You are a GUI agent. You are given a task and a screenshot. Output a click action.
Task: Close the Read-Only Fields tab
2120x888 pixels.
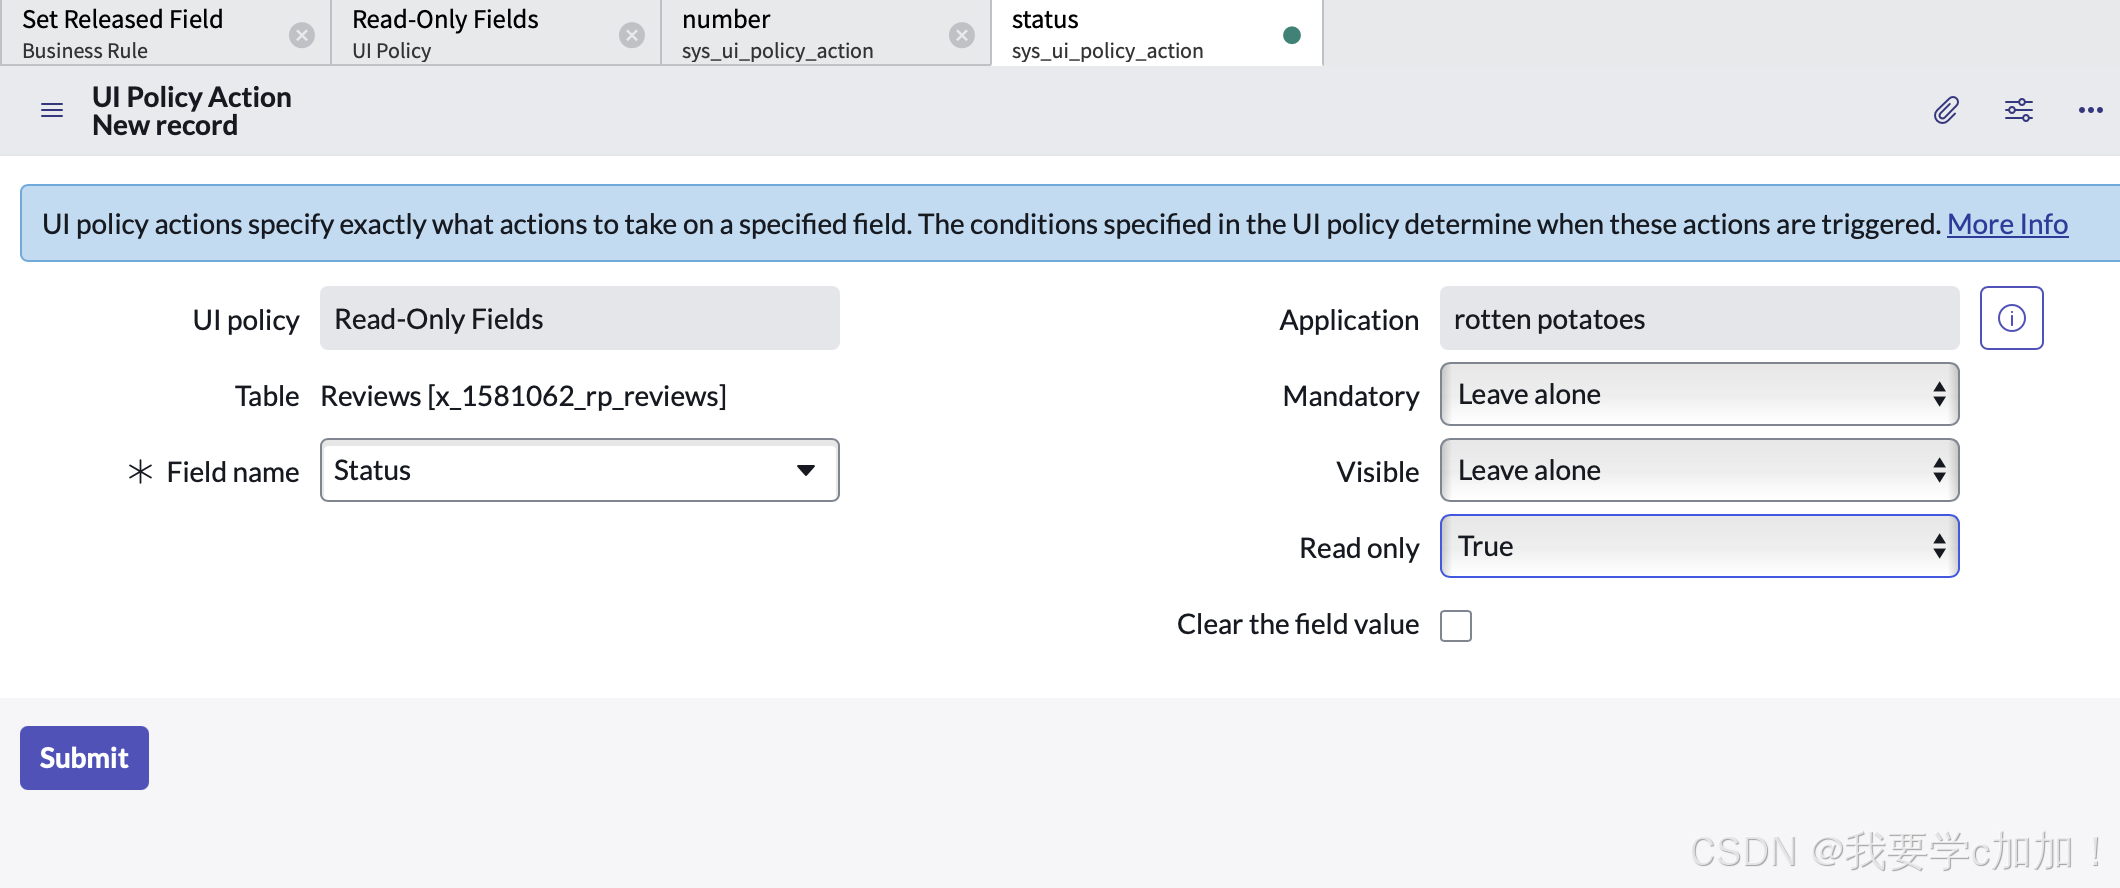[x=631, y=36]
